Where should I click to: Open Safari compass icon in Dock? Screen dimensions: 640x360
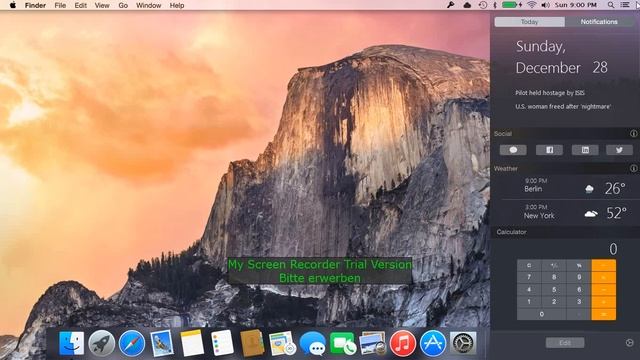[x=132, y=343]
